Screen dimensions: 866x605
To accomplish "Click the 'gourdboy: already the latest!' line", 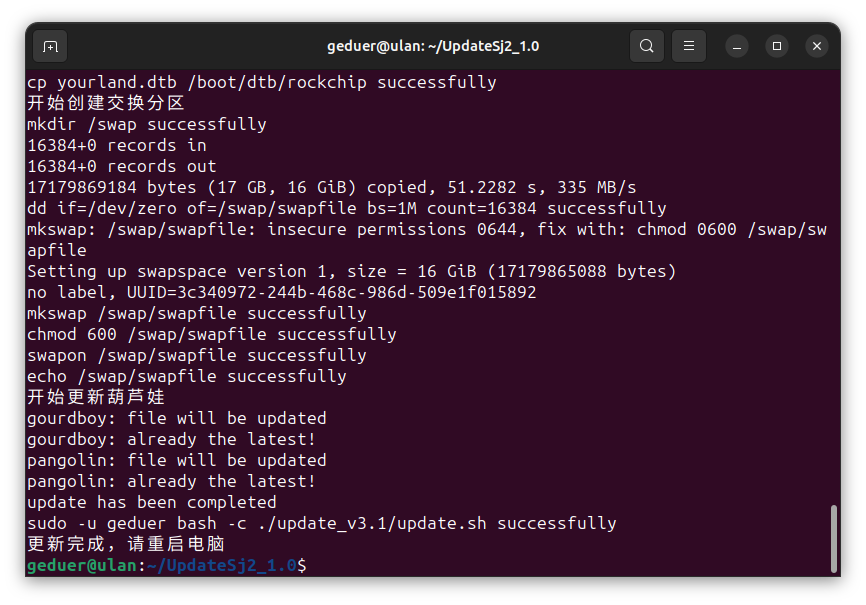I will tap(171, 439).
